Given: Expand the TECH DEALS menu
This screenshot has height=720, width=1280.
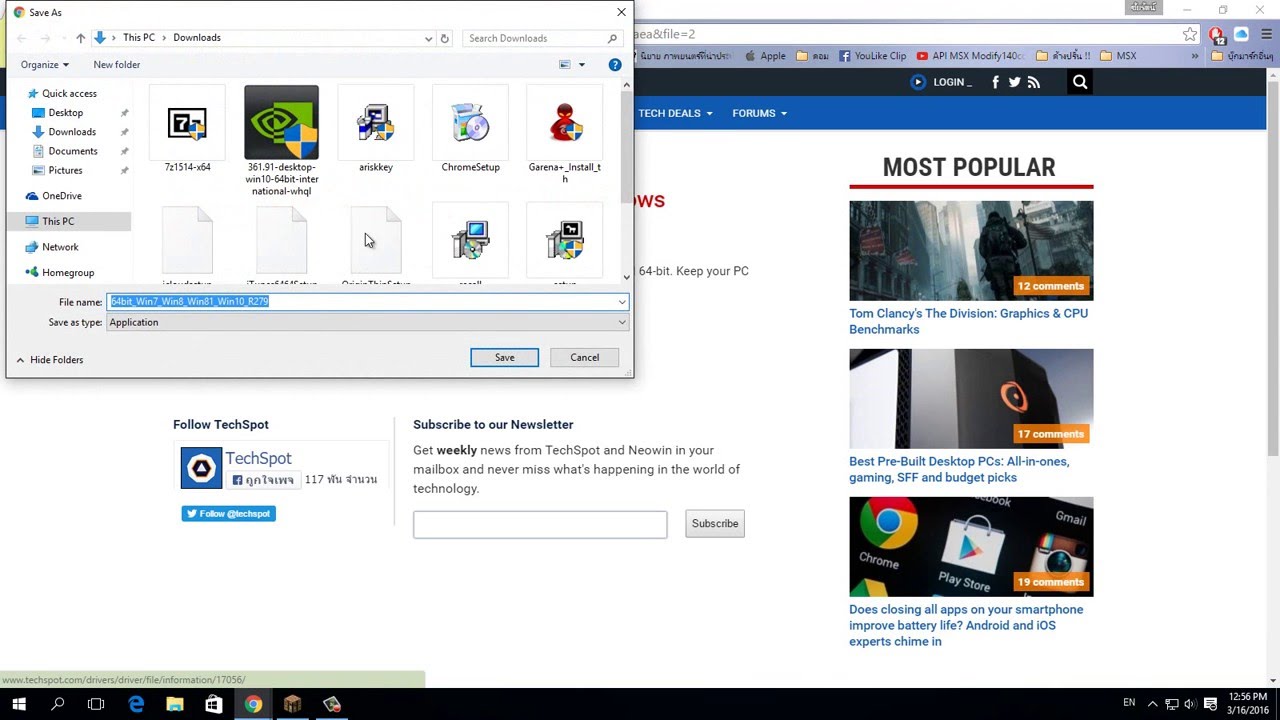Looking at the screenshot, I should click(675, 113).
